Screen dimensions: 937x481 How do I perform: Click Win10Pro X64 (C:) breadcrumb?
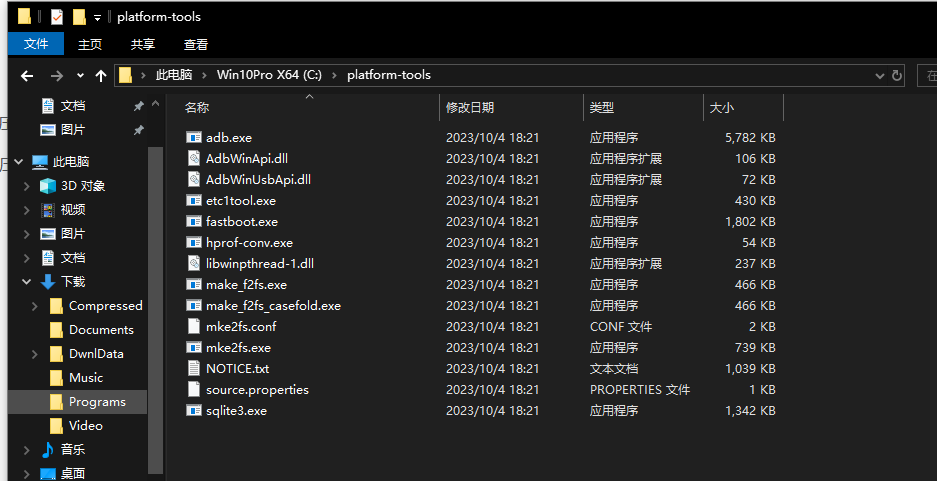tap(270, 75)
